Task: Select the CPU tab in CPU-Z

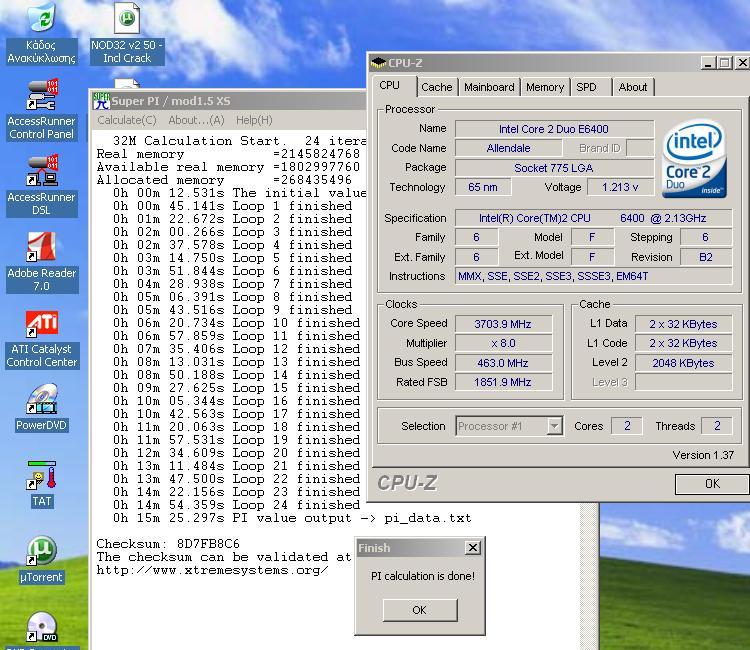Action: pyautogui.click(x=389, y=86)
